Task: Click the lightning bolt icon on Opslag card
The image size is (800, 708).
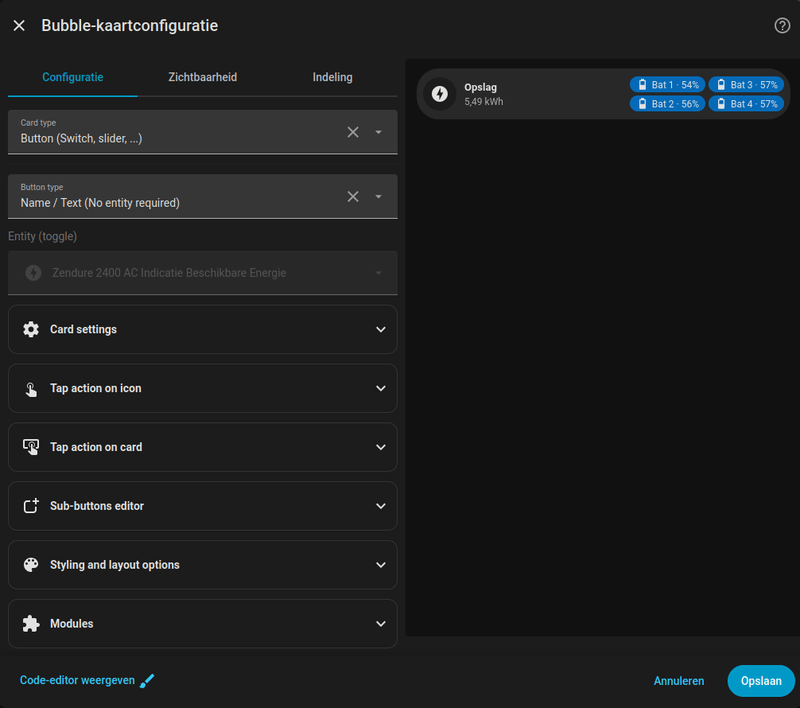Action: tap(439, 94)
